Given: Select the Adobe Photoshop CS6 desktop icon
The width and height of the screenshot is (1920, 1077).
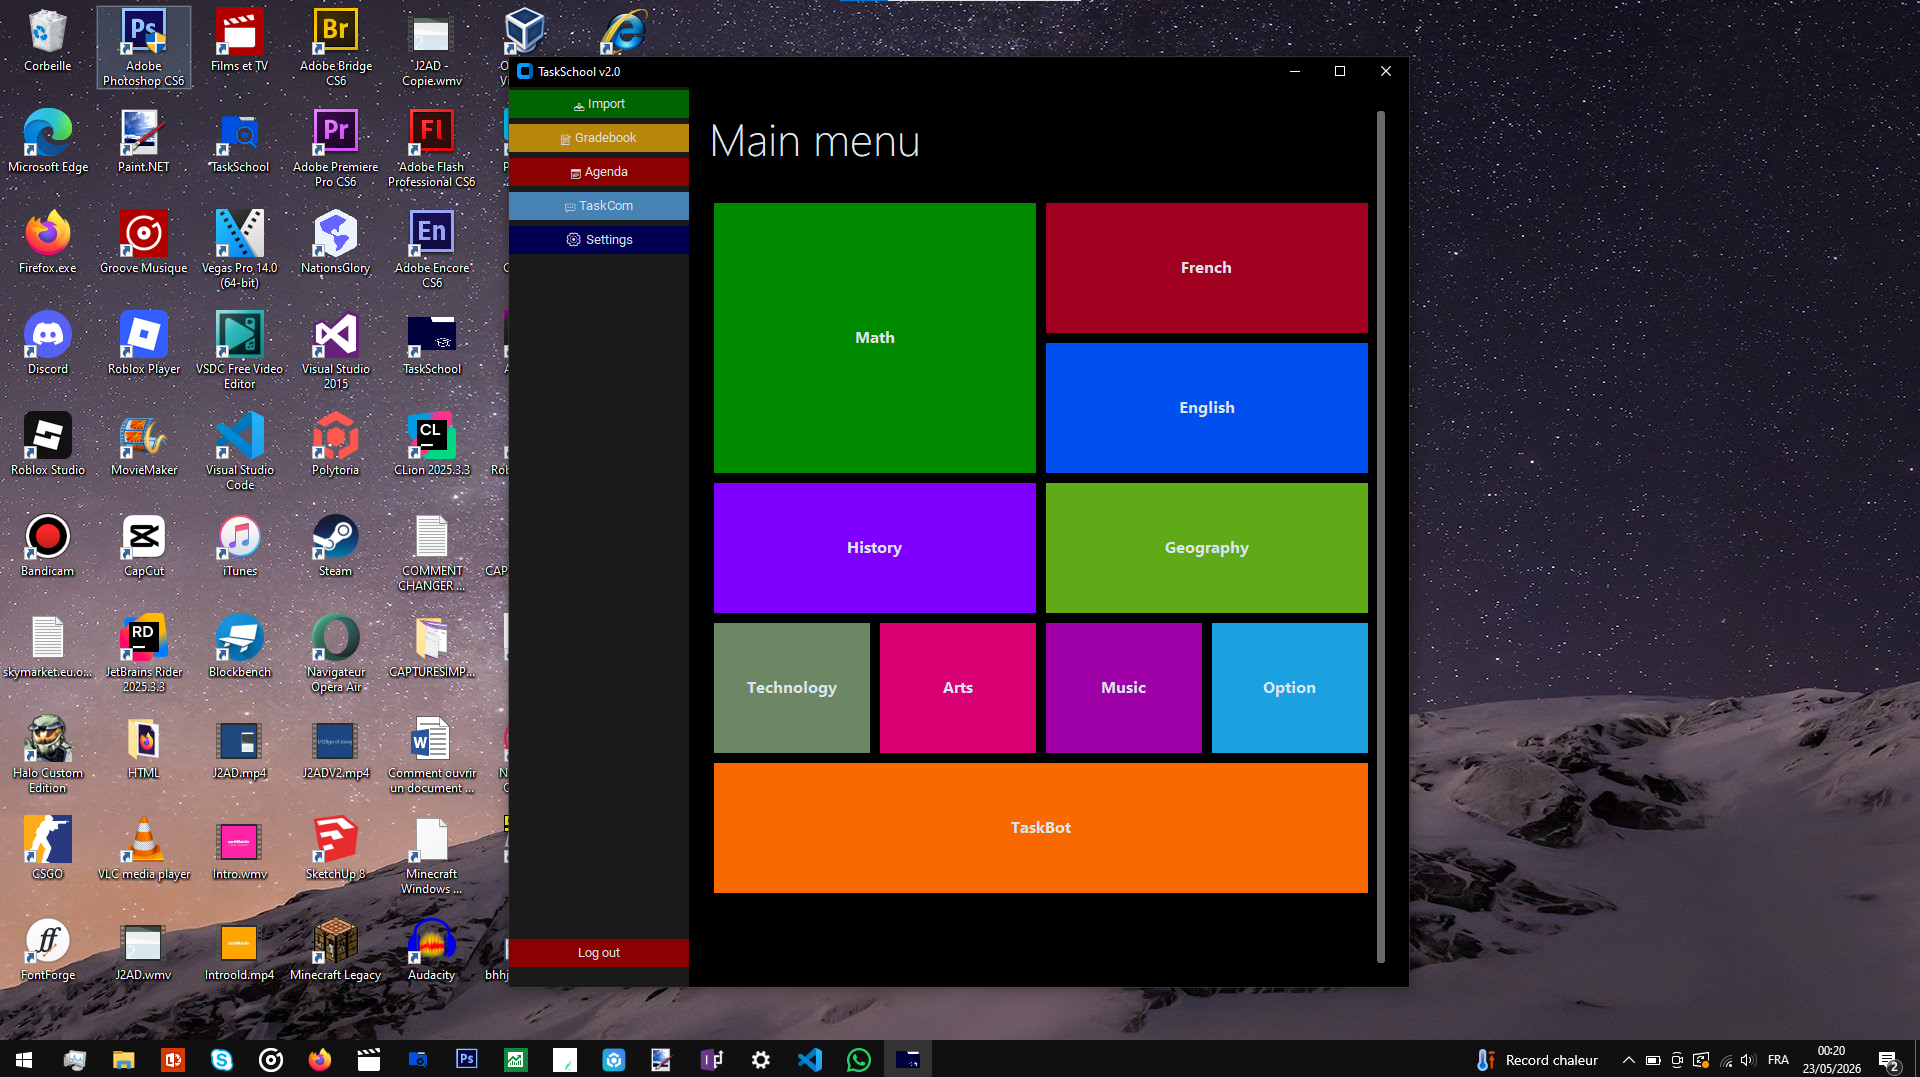Looking at the screenshot, I should click(x=144, y=47).
